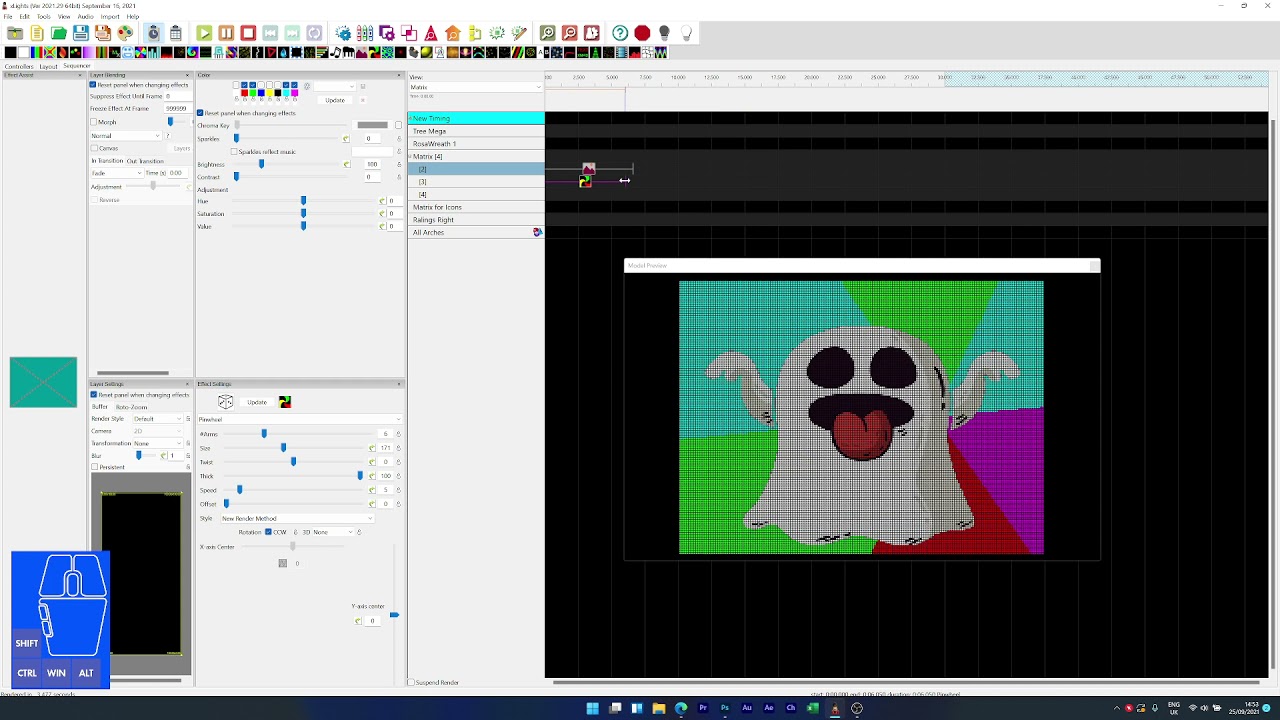The image size is (1280, 720).
Task: Click the crayons effect colors icon
Action: 365,33
